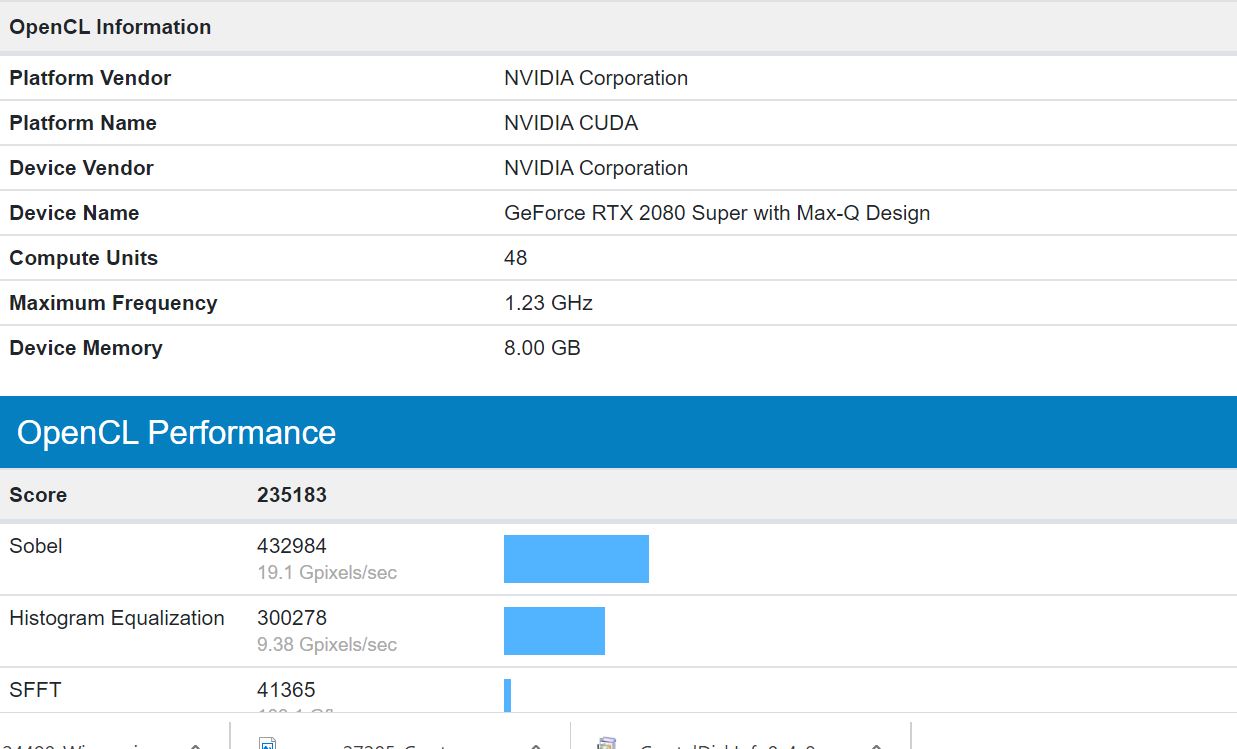Click the Sobel score 432984

(292, 546)
